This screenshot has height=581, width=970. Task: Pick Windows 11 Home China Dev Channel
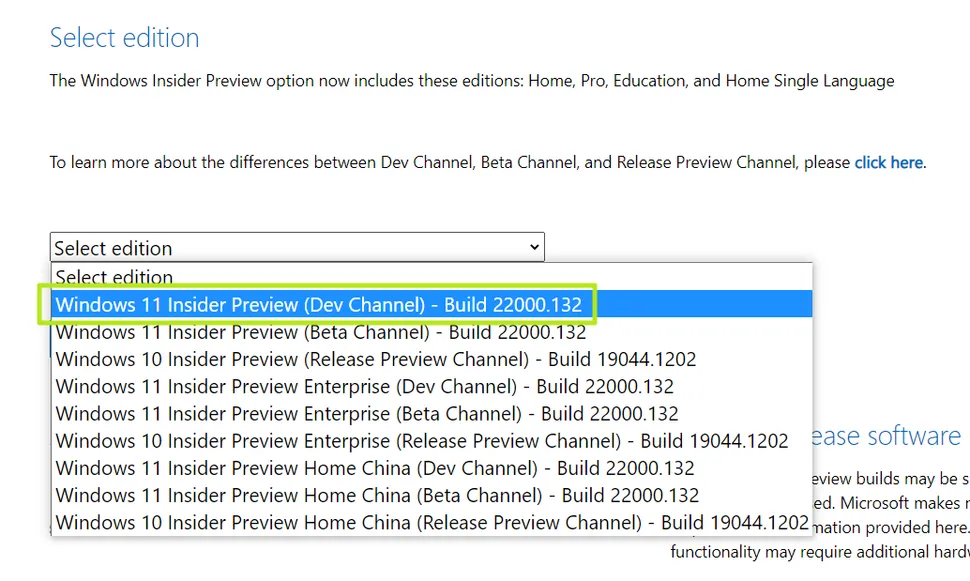[431, 468]
